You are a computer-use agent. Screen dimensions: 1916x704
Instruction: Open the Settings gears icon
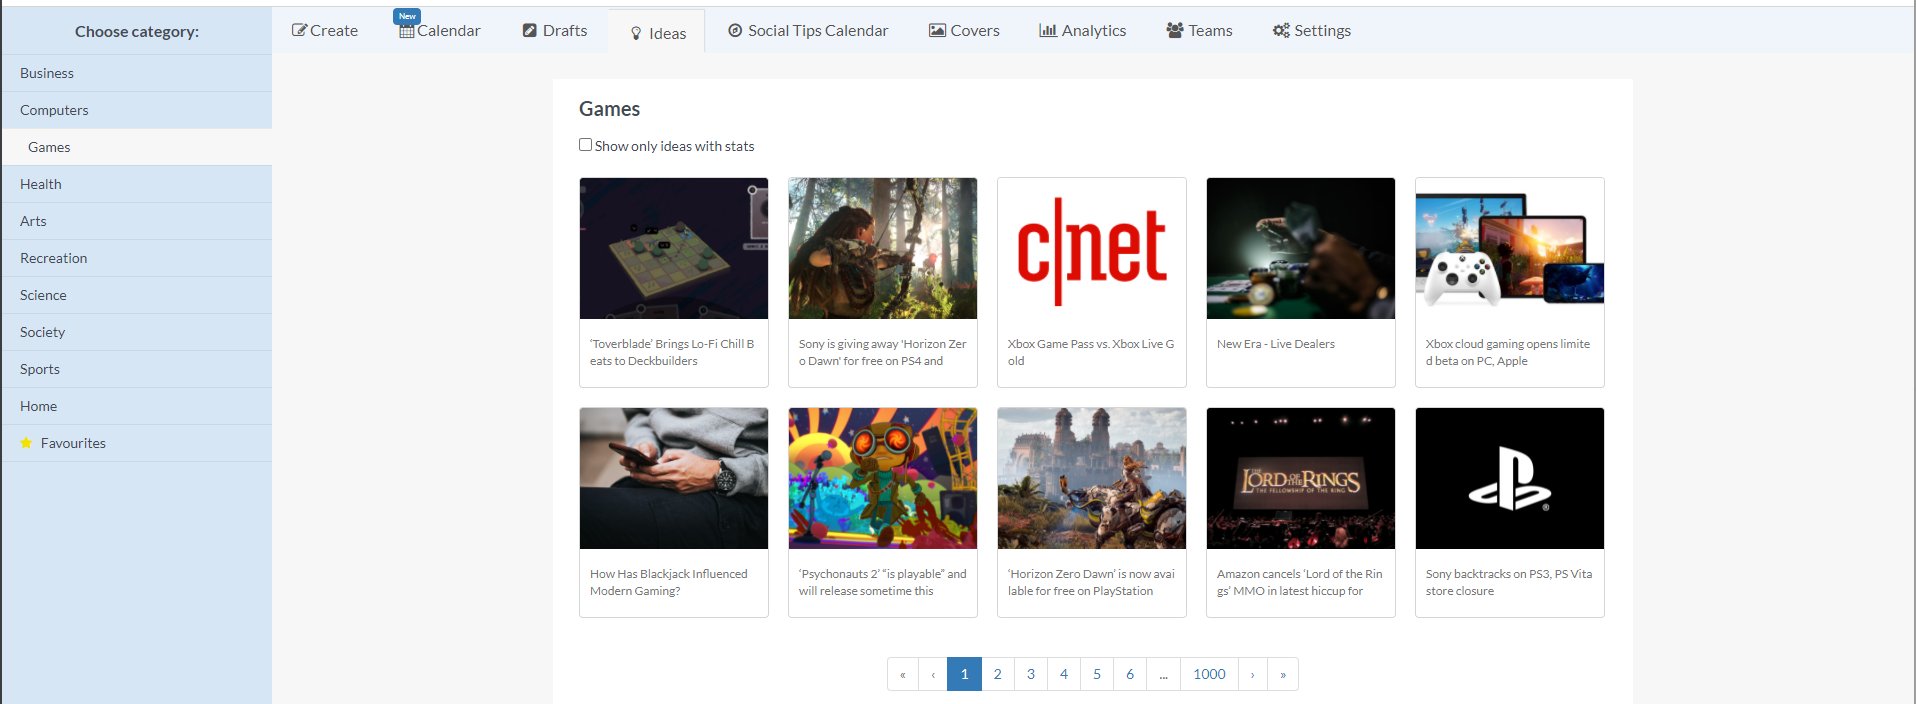(x=1281, y=31)
